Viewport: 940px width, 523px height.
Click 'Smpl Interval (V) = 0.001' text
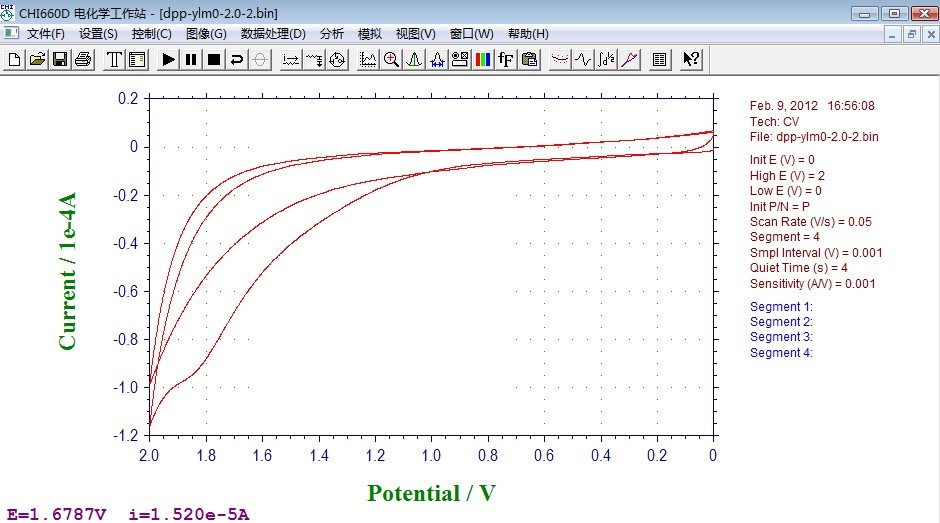coord(816,253)
